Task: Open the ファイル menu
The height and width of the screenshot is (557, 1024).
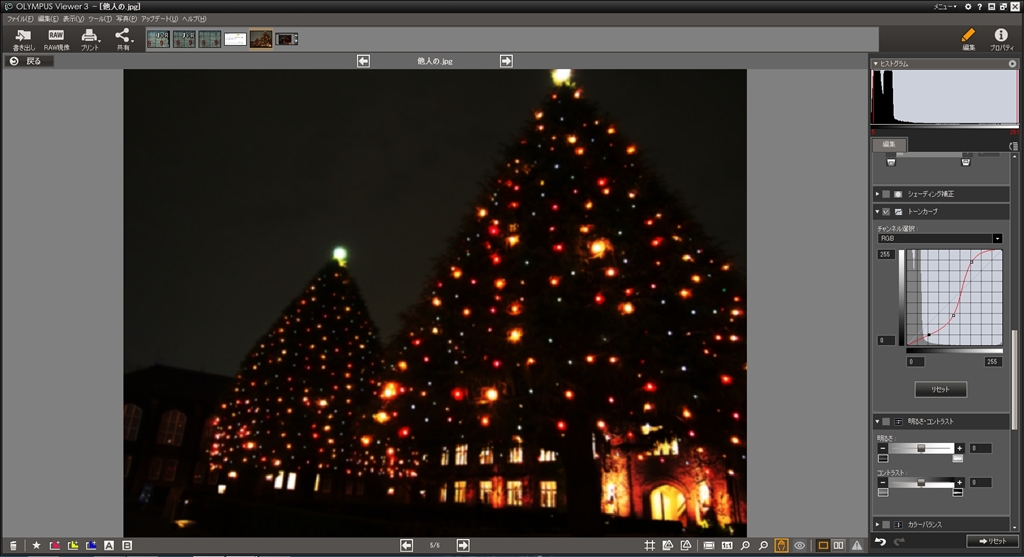Action: click(x=20, y=19)
